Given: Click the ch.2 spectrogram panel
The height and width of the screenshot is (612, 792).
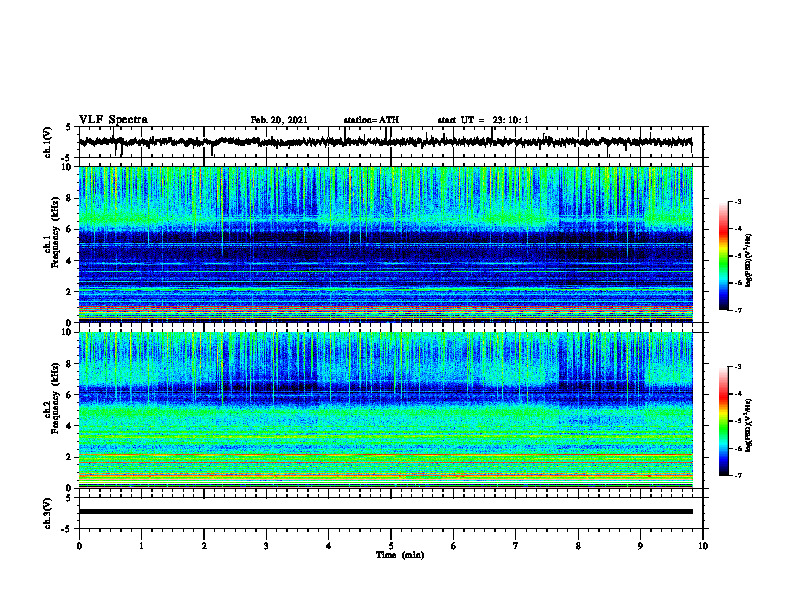Looking at the screenshot, I should point(385,410).
